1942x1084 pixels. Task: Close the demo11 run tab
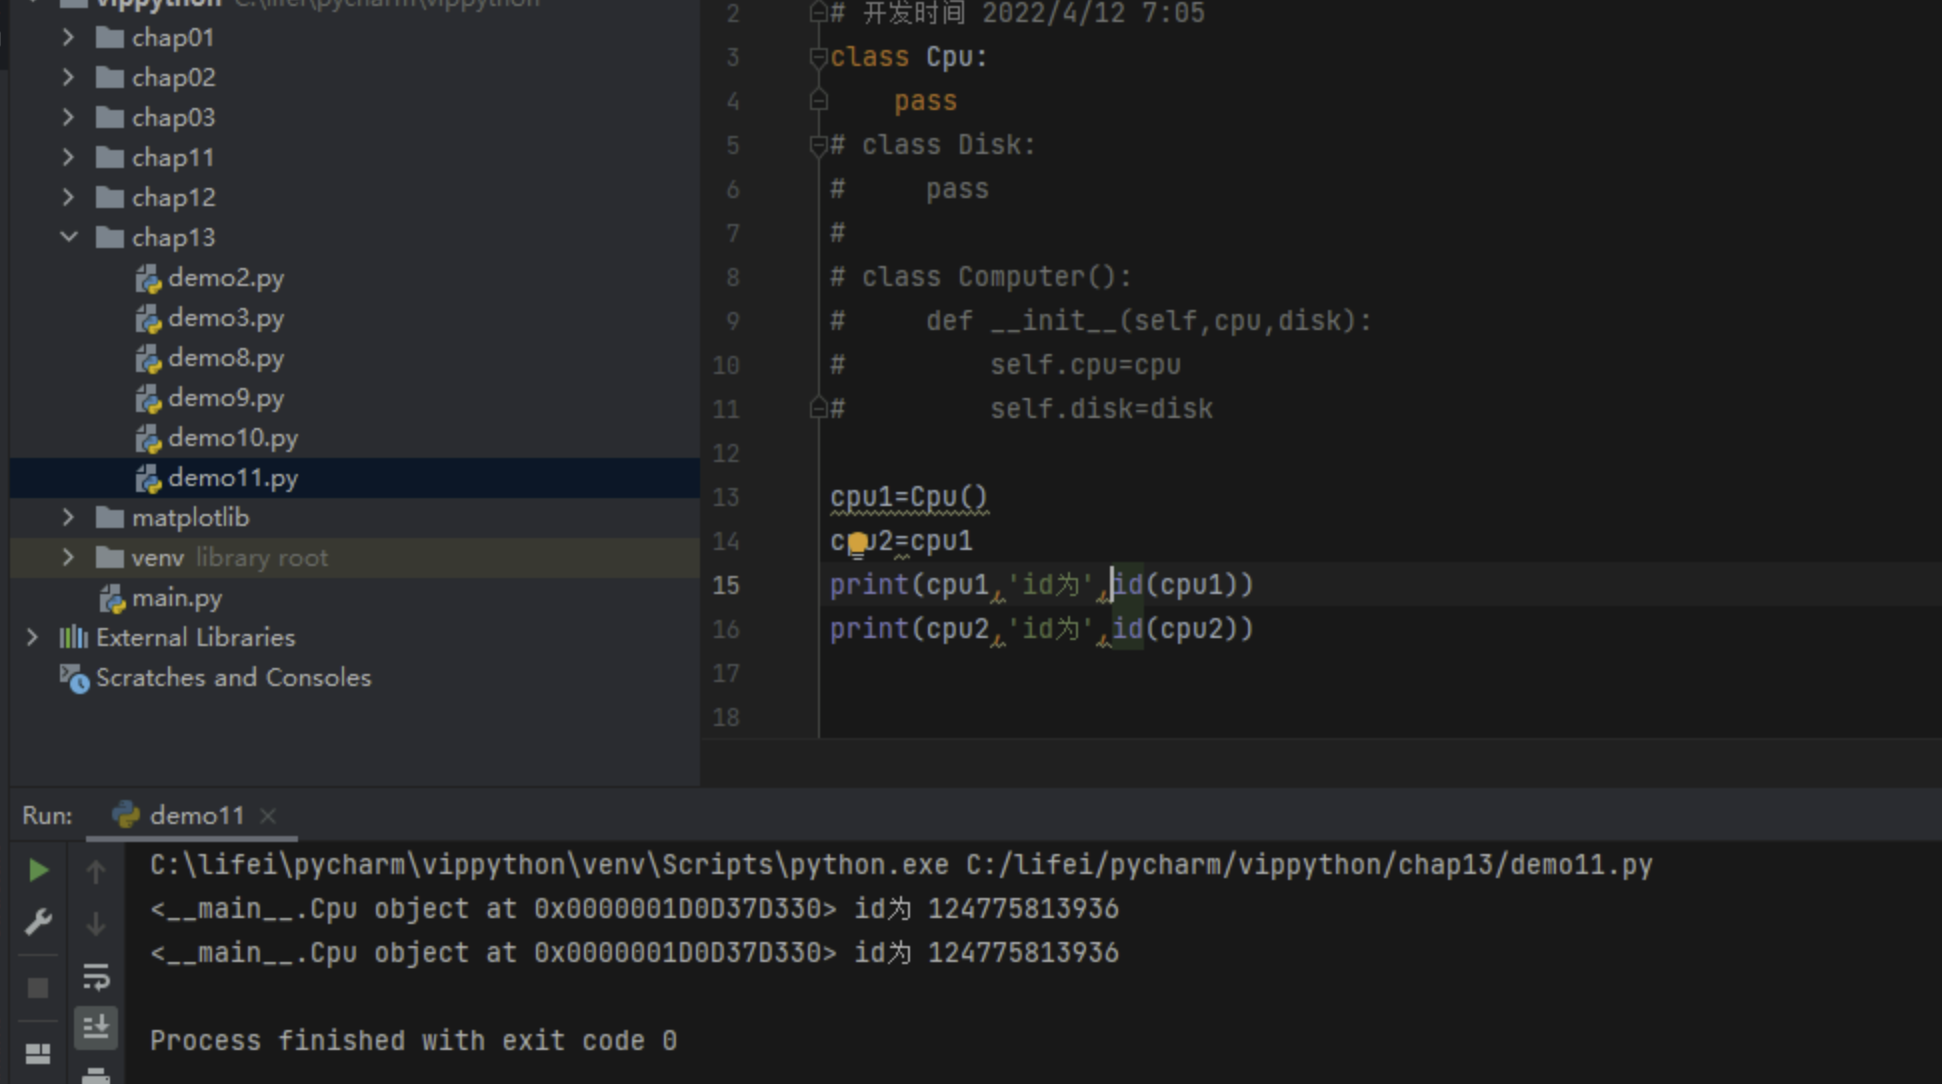tap(268, 815)
